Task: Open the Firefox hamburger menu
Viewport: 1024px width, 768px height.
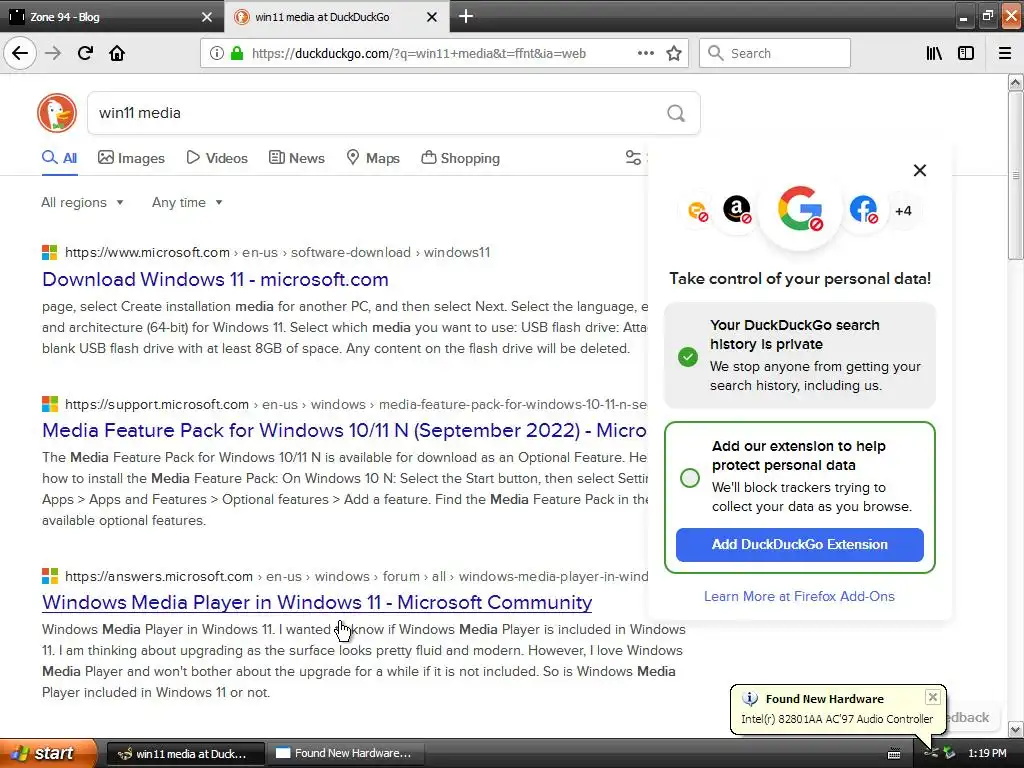Action: 1005,53
